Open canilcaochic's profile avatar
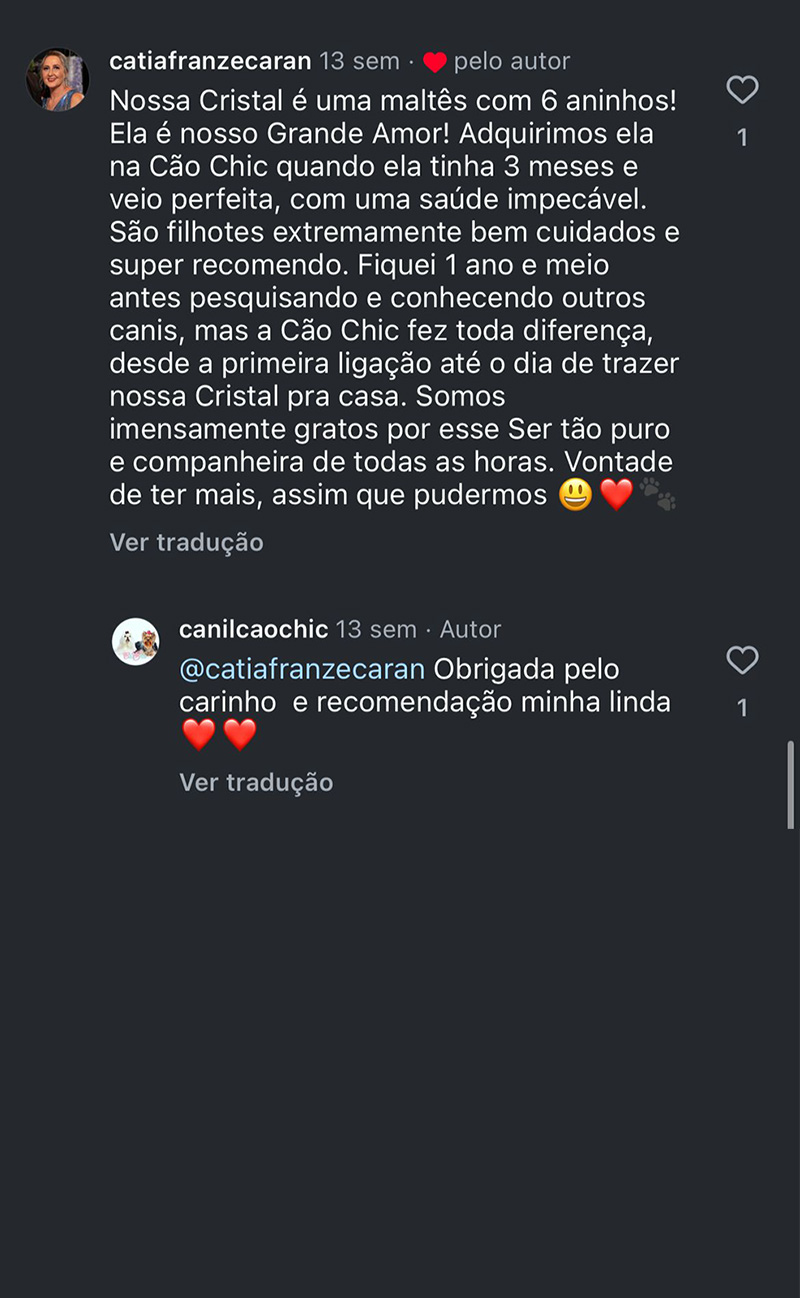 136,642
